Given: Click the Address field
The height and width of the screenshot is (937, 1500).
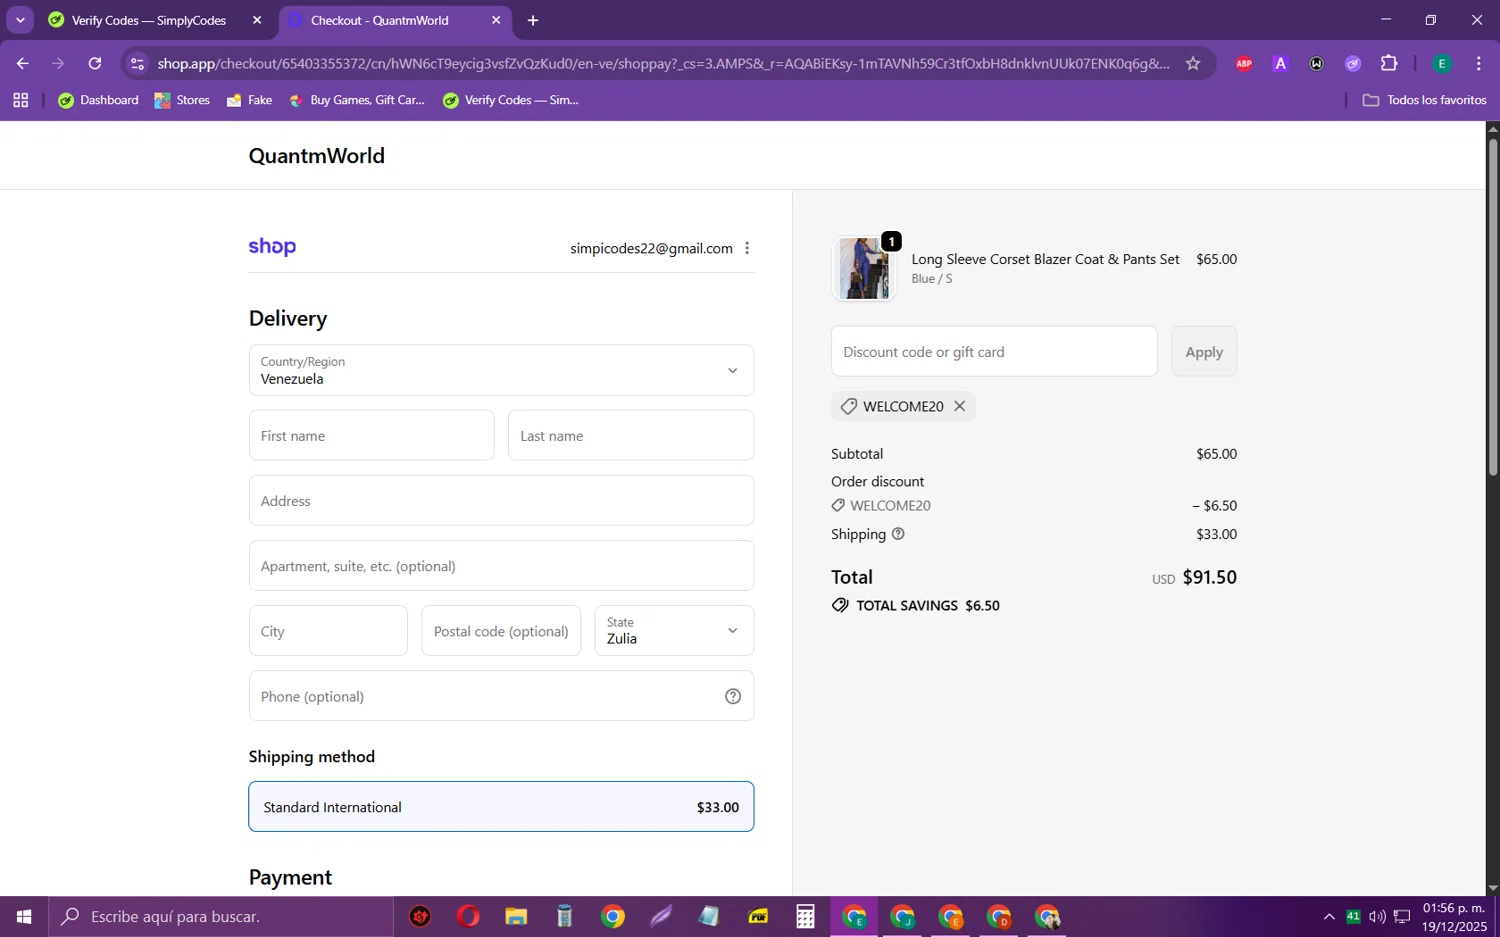Looking at the screenshot, I should [x=501, y=500].
